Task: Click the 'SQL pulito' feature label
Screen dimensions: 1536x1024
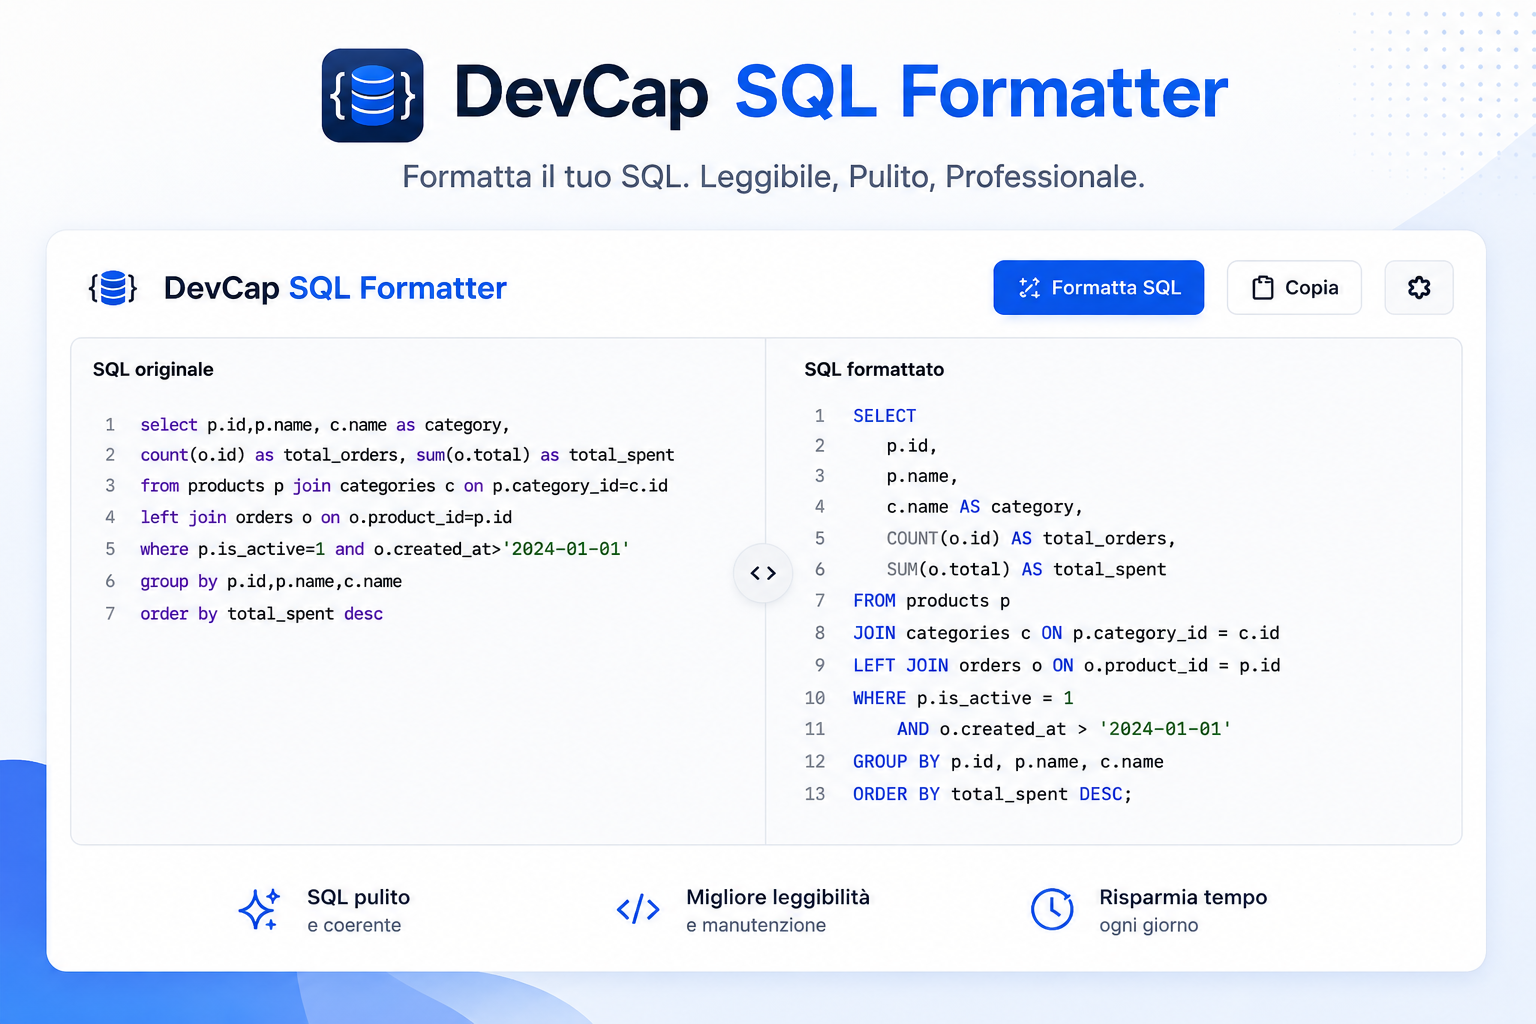Action: click(358, 897)
